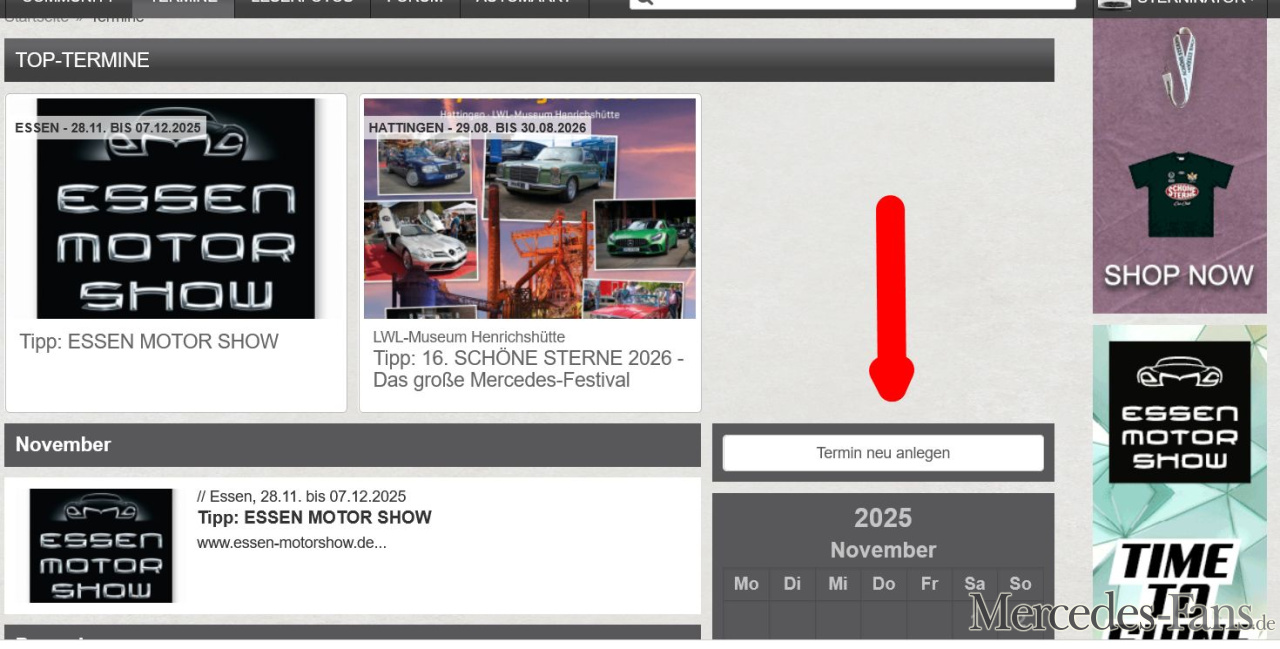Click the search magnifier icon

[x=645, y=3]
